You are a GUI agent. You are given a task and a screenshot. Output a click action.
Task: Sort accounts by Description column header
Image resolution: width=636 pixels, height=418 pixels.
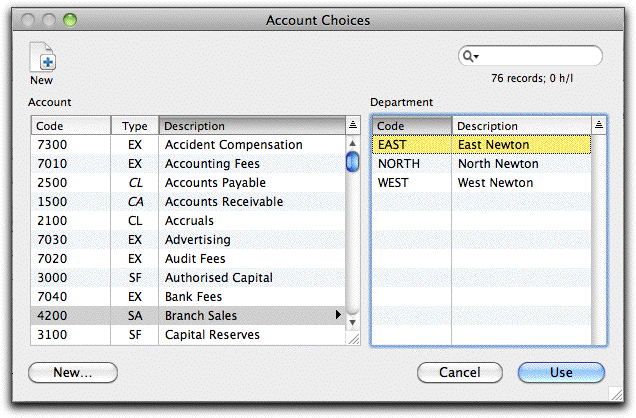pos(252,126)
